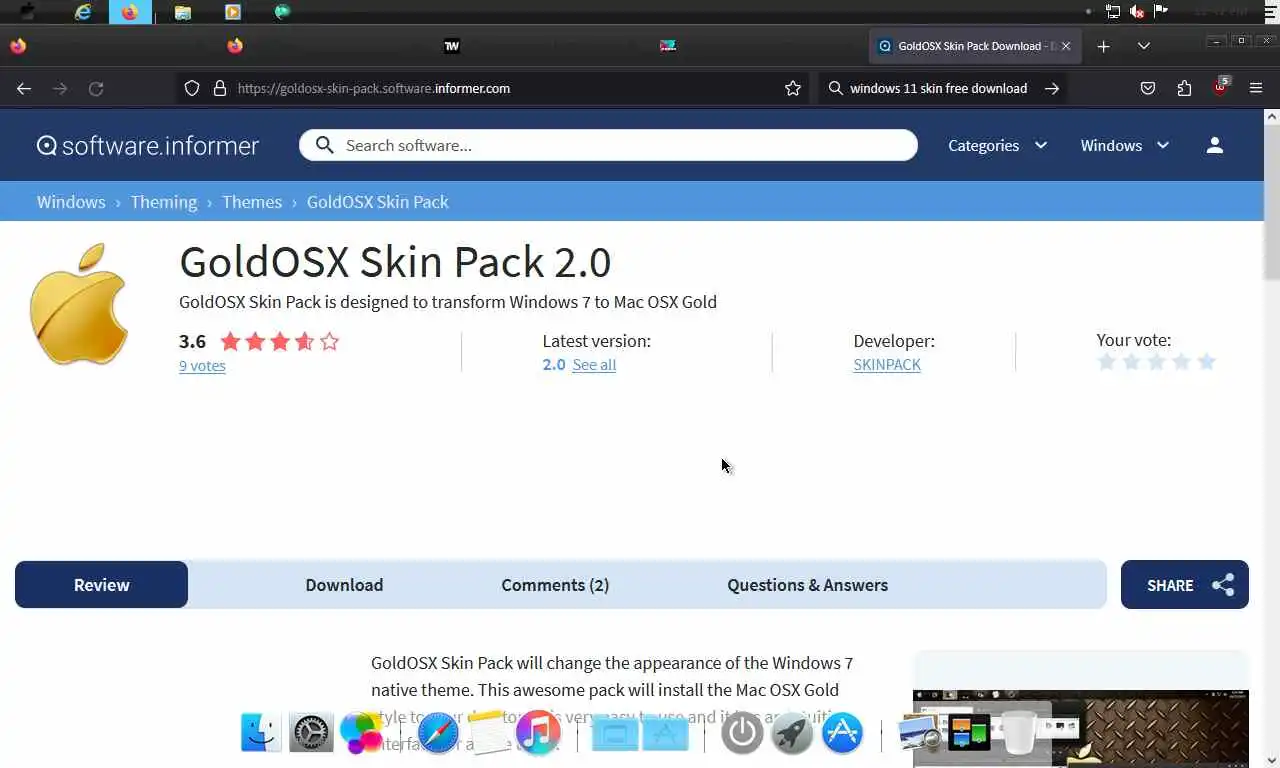Click the site padlock icon
The height and width of the screenshot is (768, 1280).
point(220,88)
